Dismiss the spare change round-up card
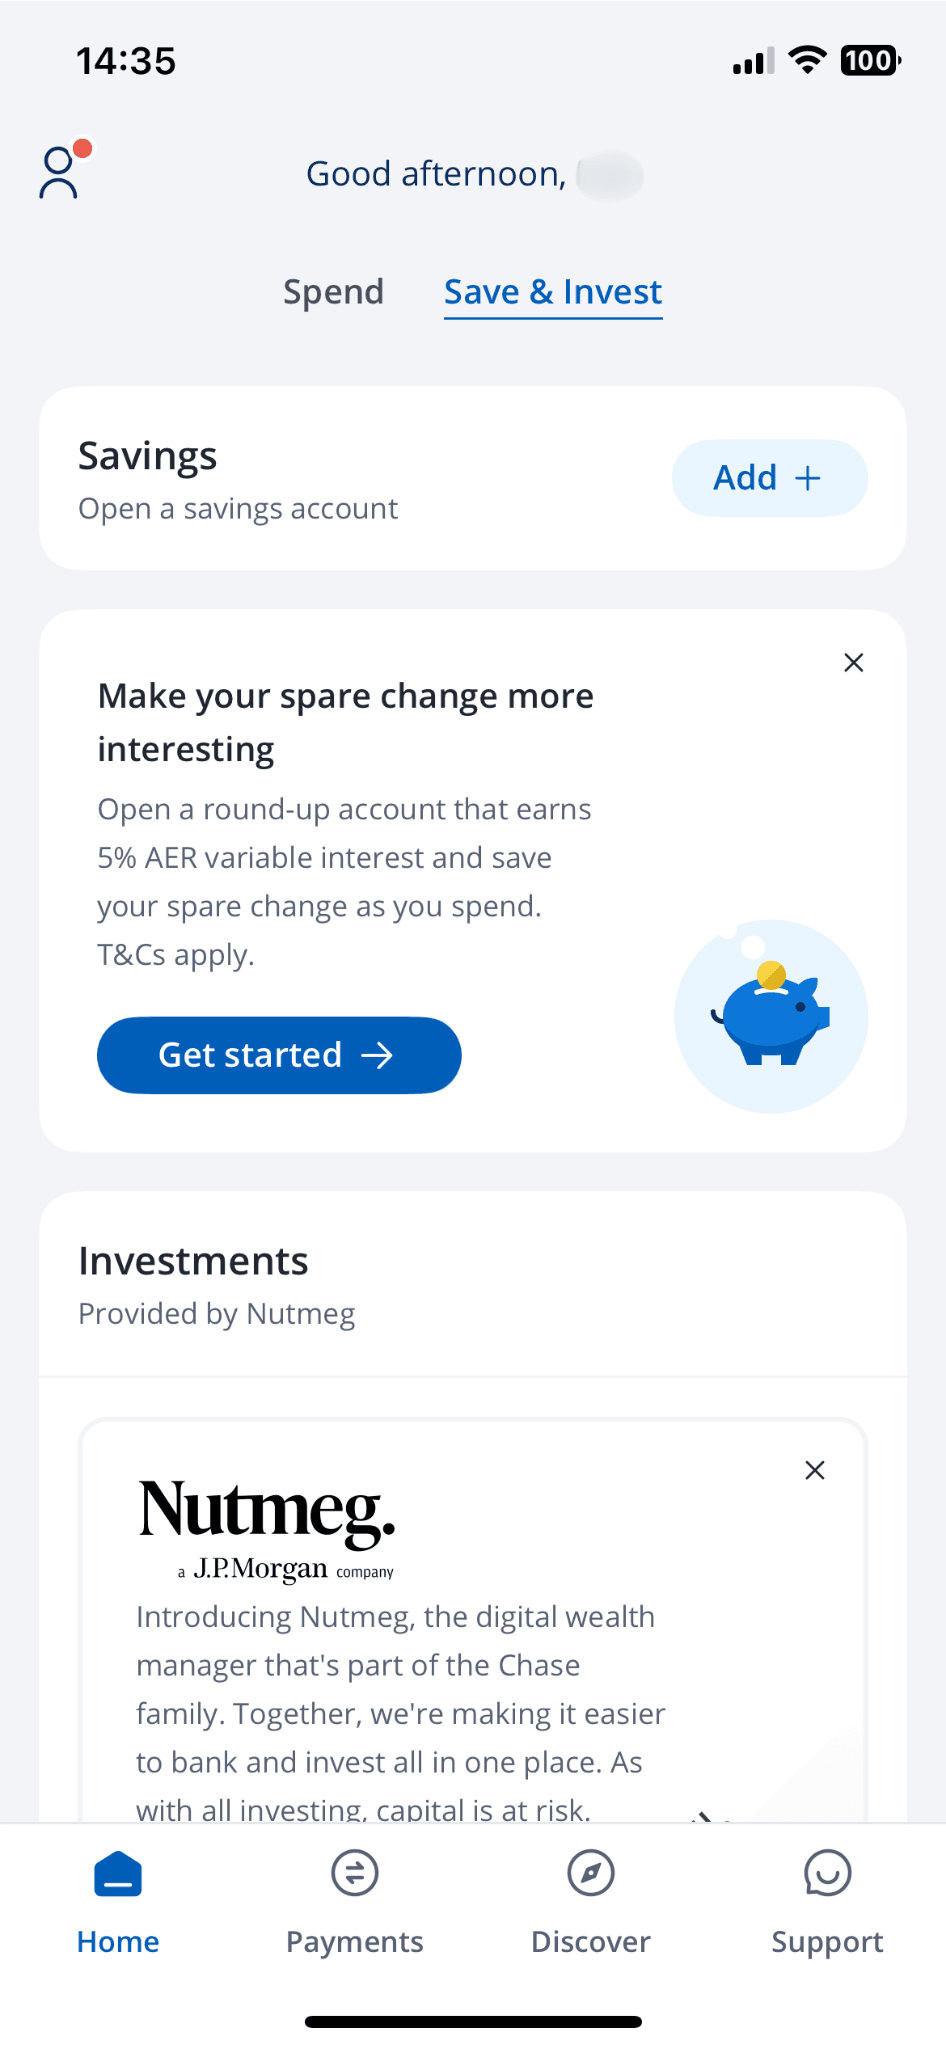Viewport: 946px width, 2048px height. (854, 663)
